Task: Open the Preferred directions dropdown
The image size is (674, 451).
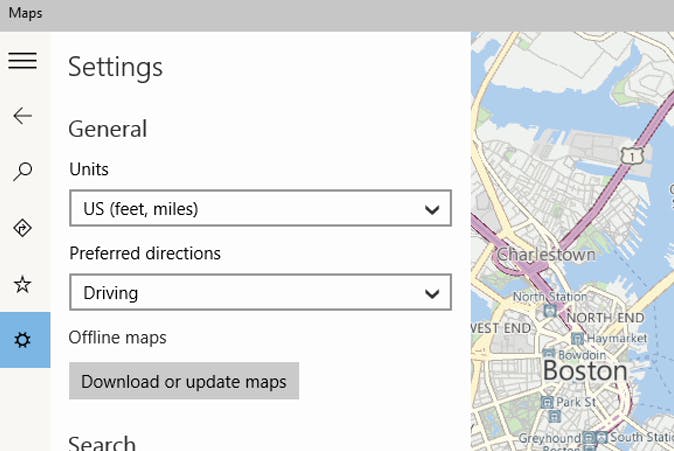Action: [260, 293]
